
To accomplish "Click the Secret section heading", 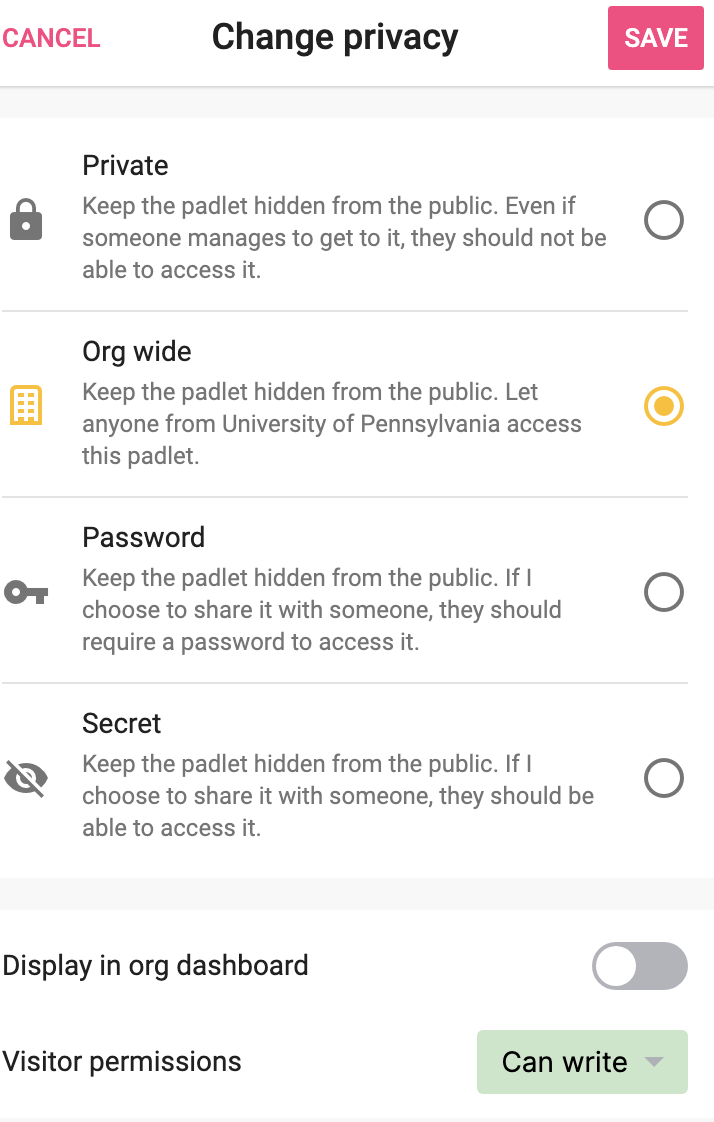I will tap(121, 723).
